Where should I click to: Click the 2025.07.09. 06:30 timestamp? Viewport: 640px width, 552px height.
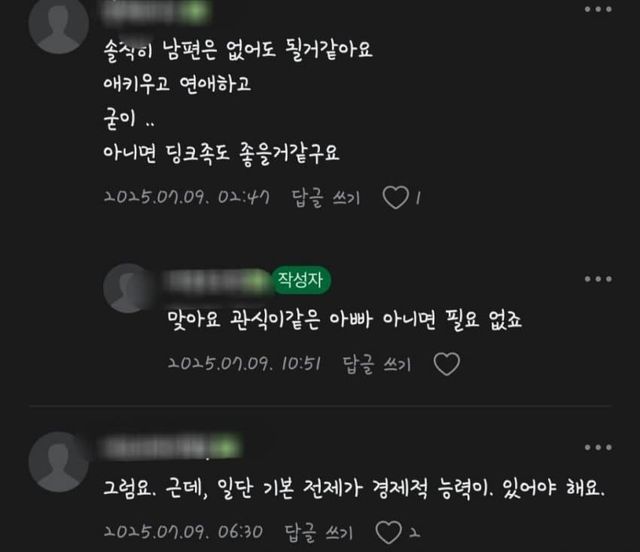point(183,532)
